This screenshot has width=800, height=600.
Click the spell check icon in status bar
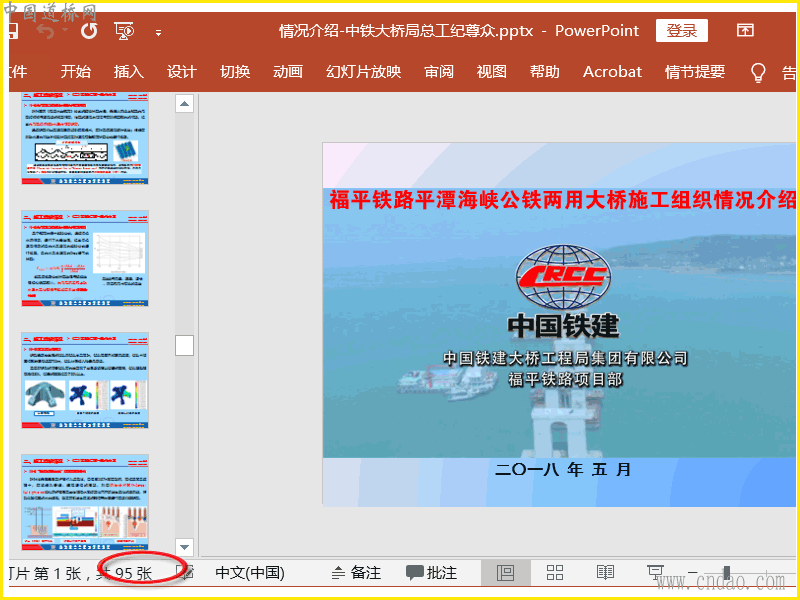point(187,572)
